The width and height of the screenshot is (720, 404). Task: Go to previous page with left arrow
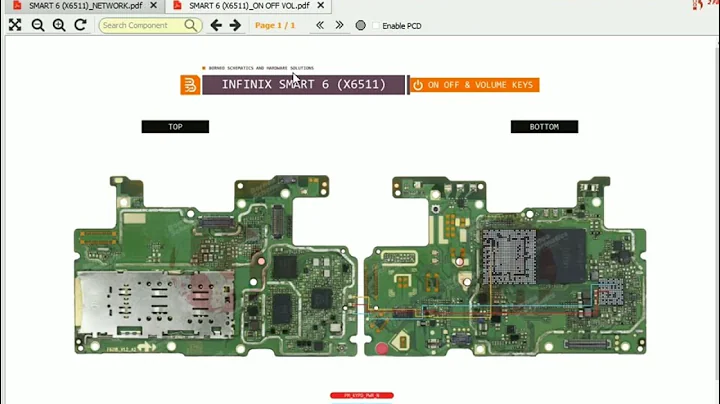pyautogui.click(x=216, y=25)
